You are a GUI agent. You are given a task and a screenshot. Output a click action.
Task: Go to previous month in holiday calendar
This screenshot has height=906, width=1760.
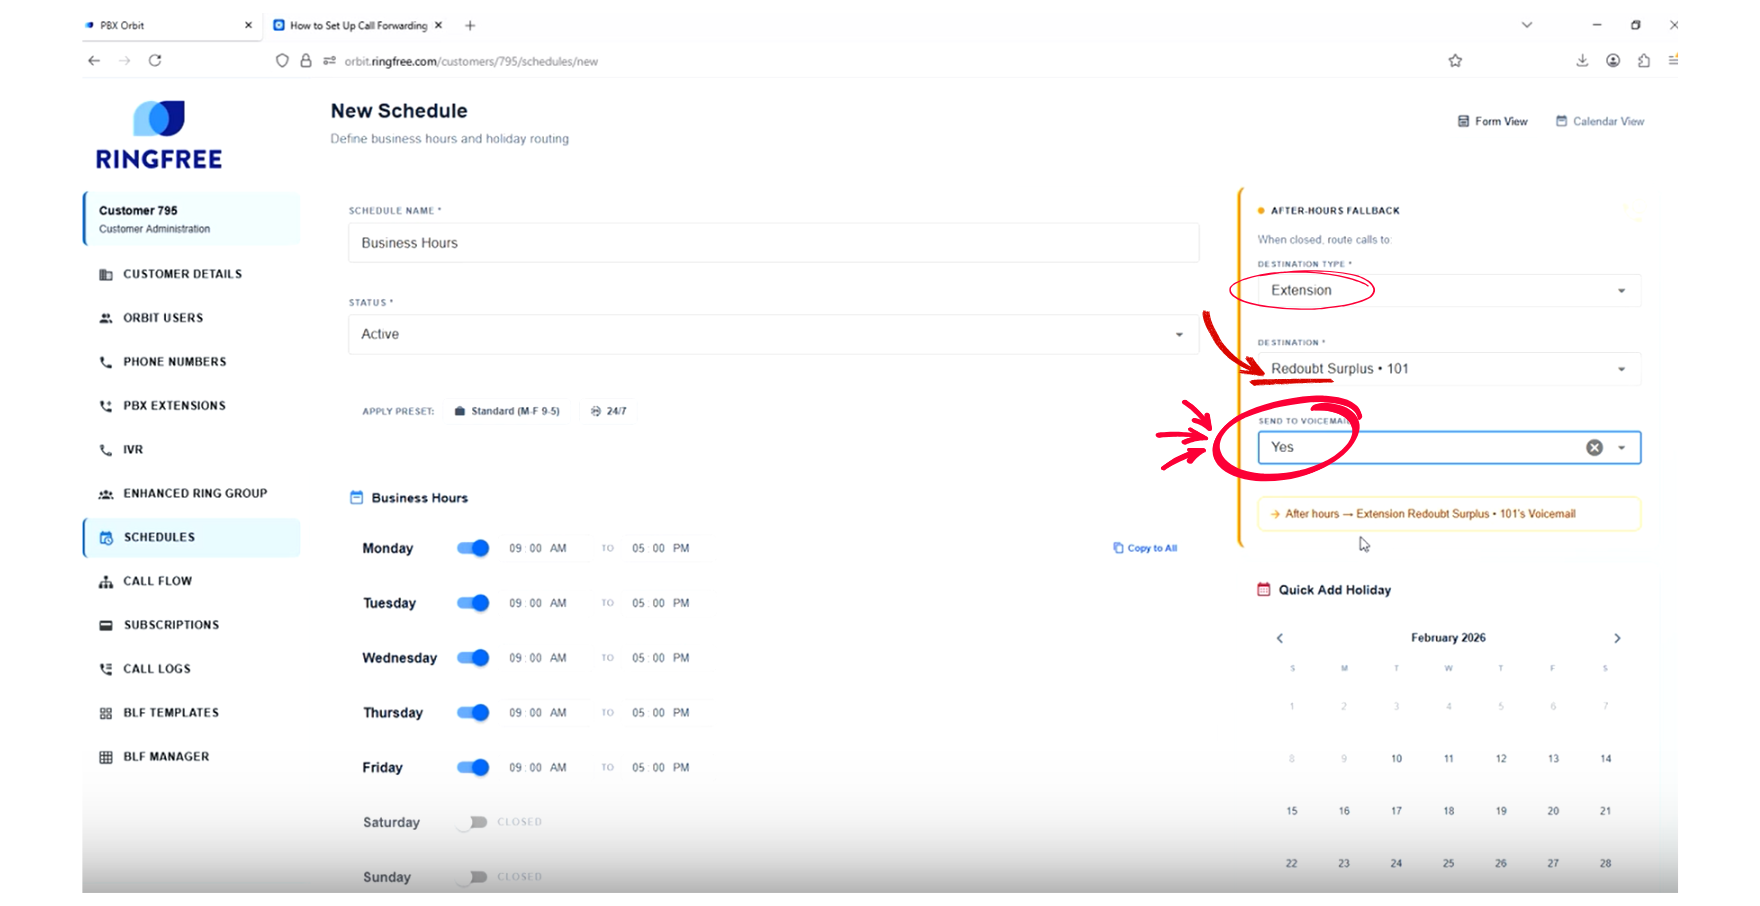click(x=1280, y=638)
